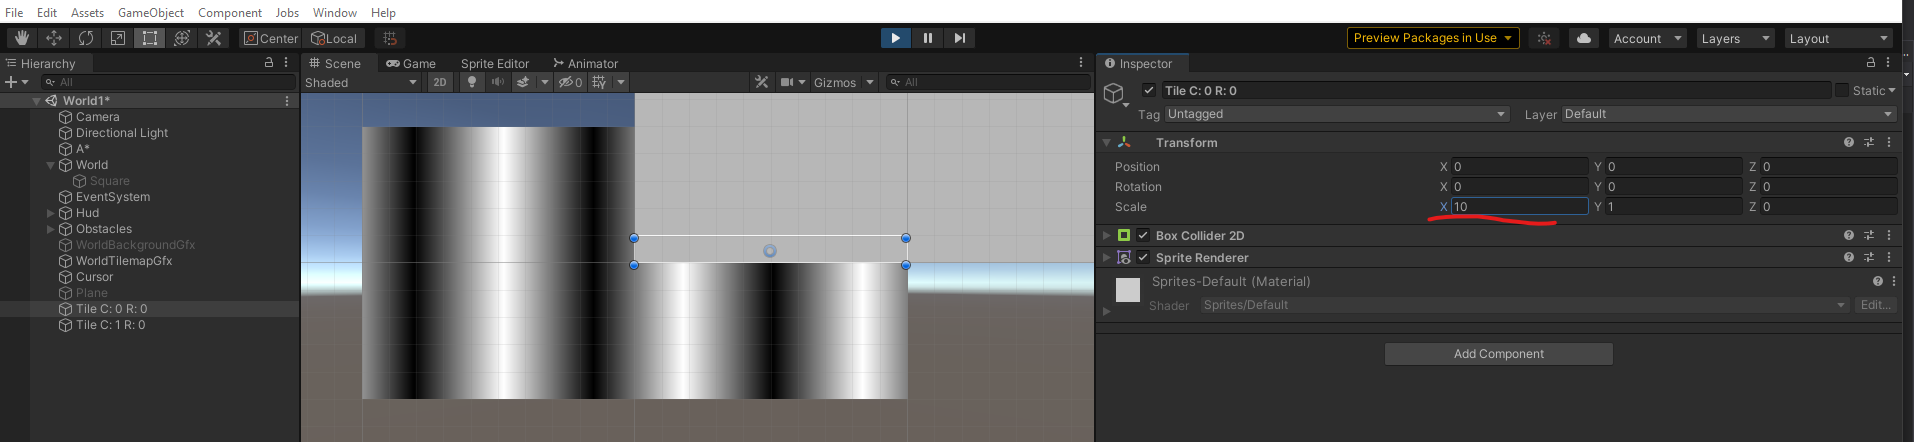This screenshot has height=442, width=1914.
Task: Toggle pivot mode Center button
Action: coord(270,38)
